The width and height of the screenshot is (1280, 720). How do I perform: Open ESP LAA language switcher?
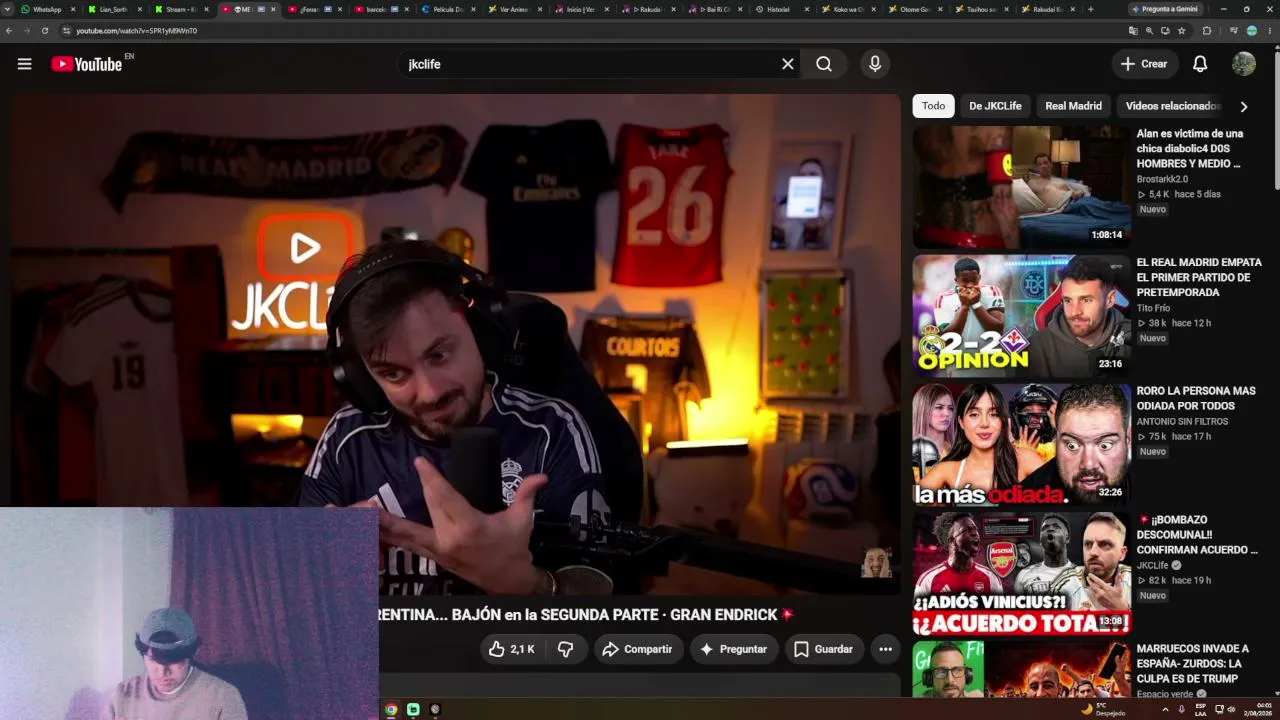[1201, 709]
